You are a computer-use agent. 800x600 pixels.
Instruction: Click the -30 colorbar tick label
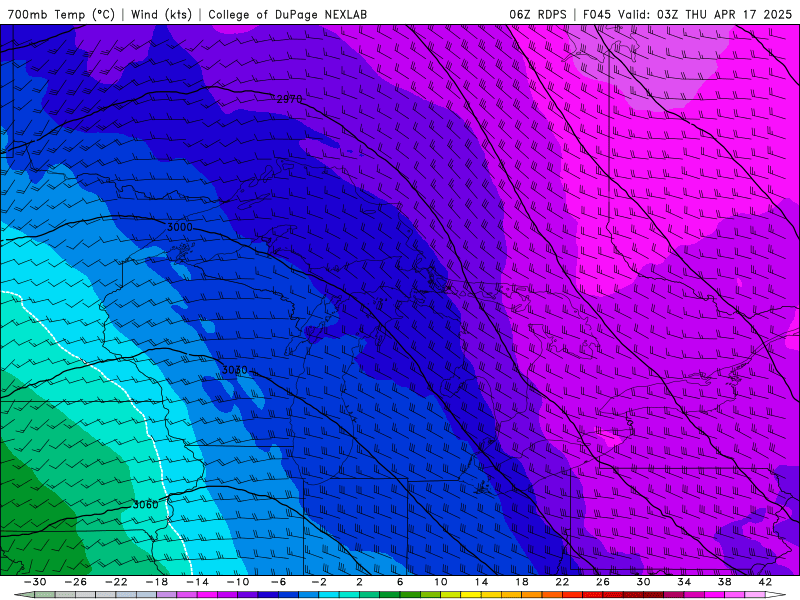(x=35, y=582)
